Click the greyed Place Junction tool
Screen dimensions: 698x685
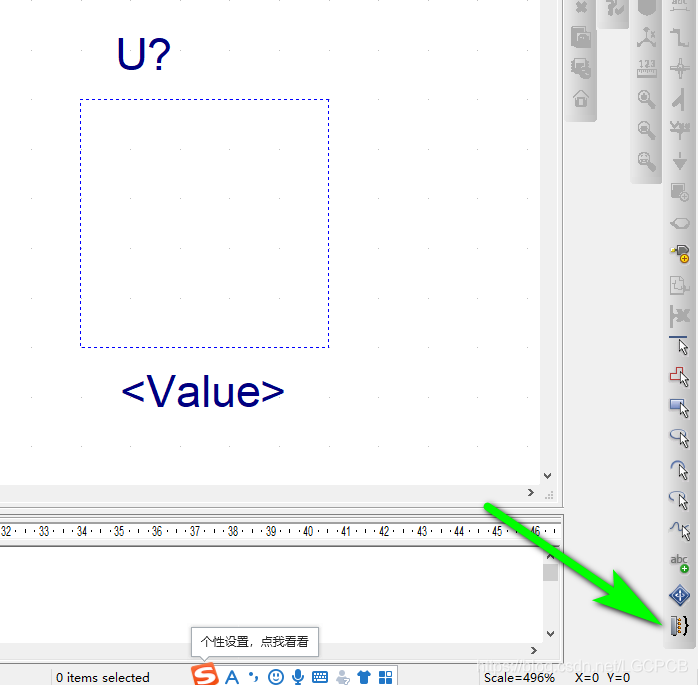click(x=680, y=68)
